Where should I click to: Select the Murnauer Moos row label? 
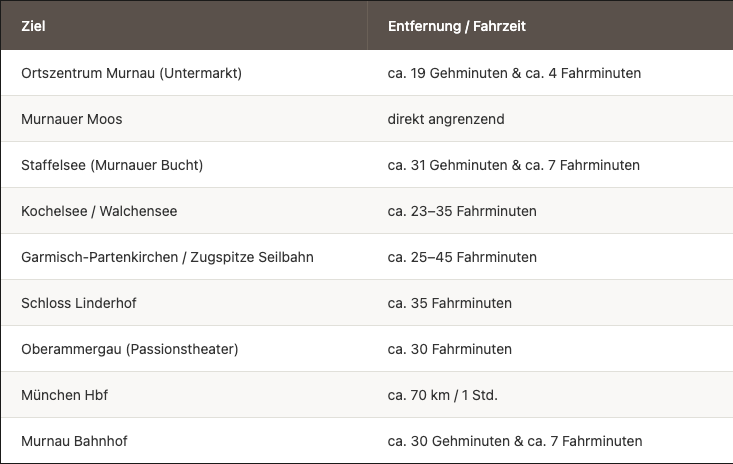[x=72, y=119]
